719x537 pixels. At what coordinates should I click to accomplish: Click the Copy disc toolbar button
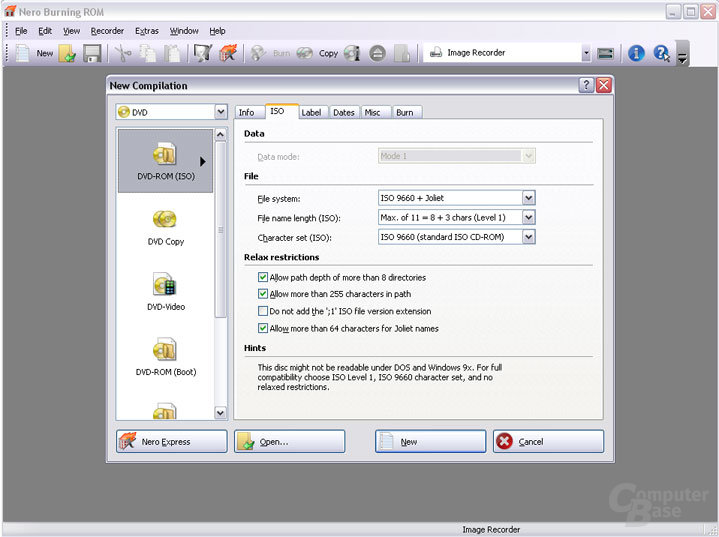point(317,54)
